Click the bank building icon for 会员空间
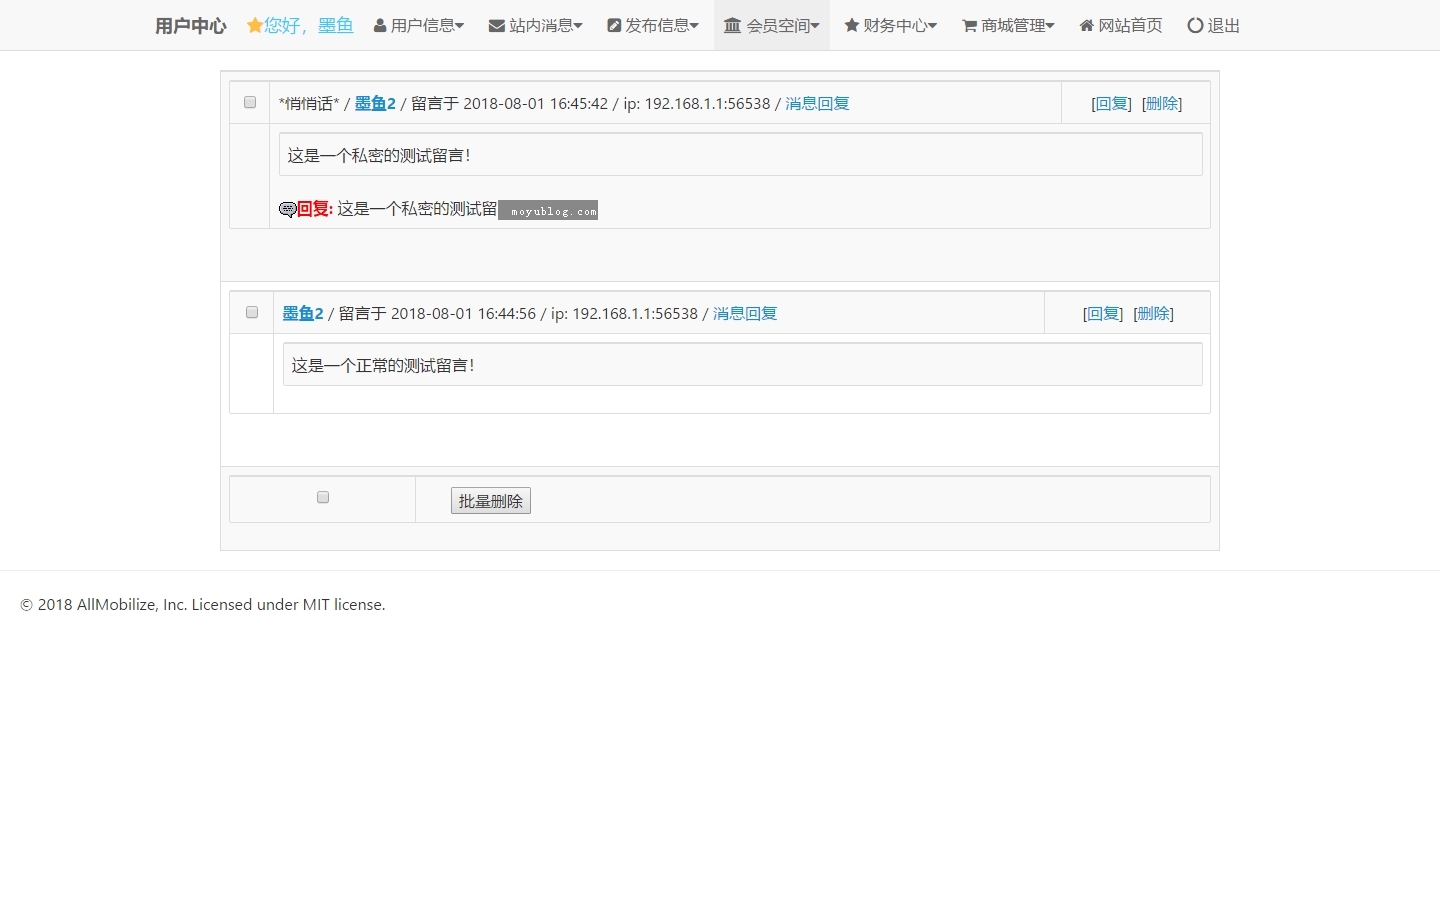 (733, 26)
